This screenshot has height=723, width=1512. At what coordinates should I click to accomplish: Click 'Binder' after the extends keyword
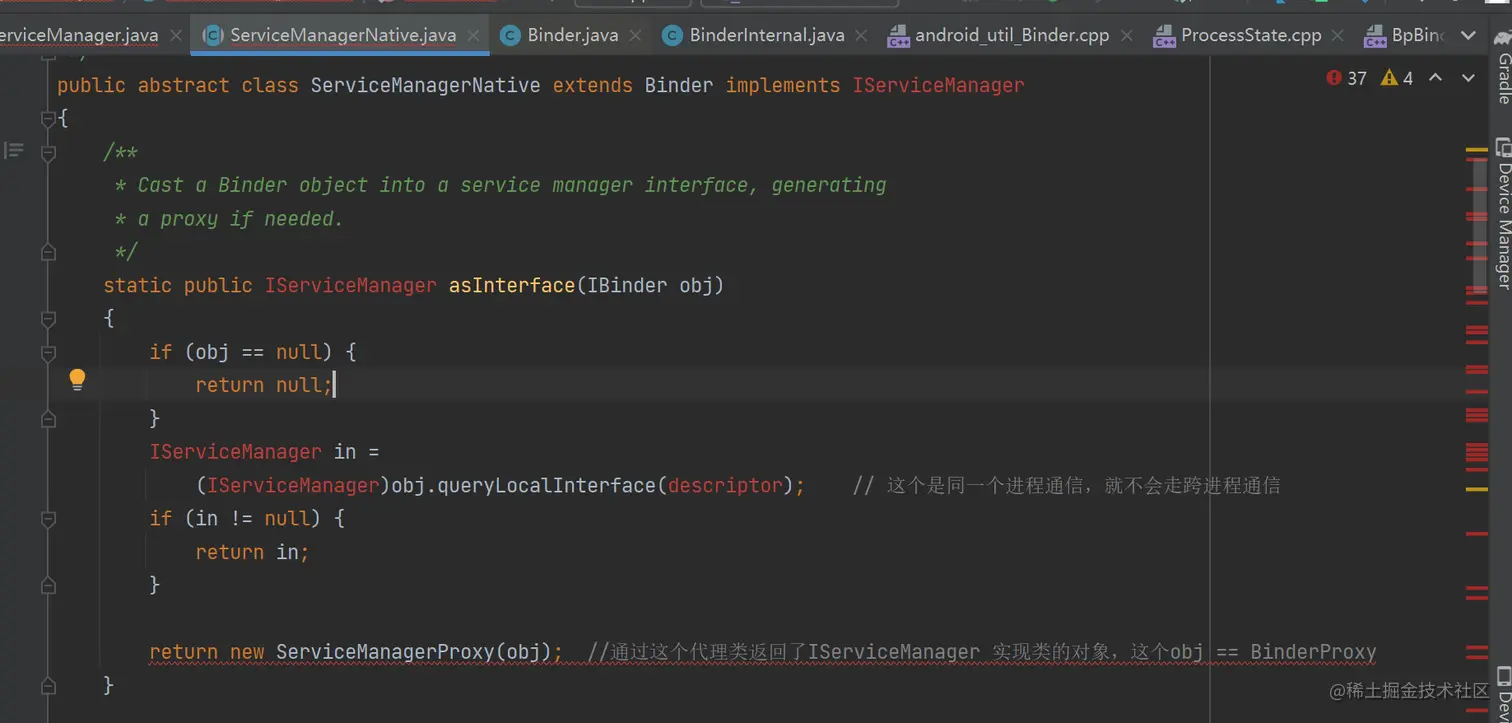tap(679, 86)
